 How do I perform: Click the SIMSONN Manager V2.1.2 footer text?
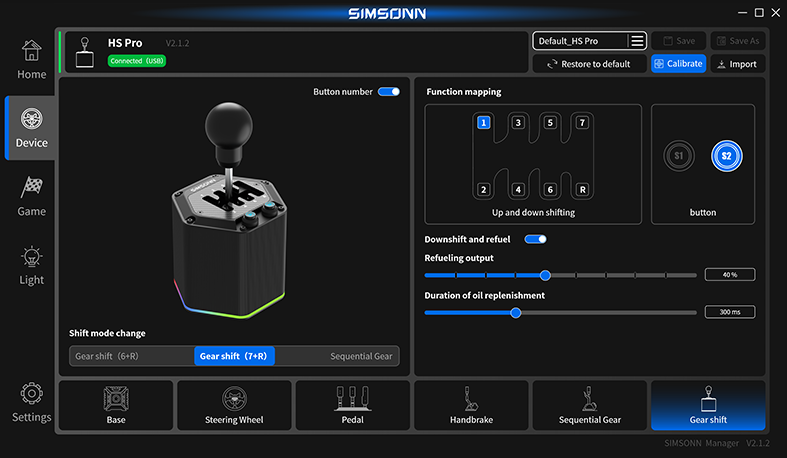click(717, 443)
